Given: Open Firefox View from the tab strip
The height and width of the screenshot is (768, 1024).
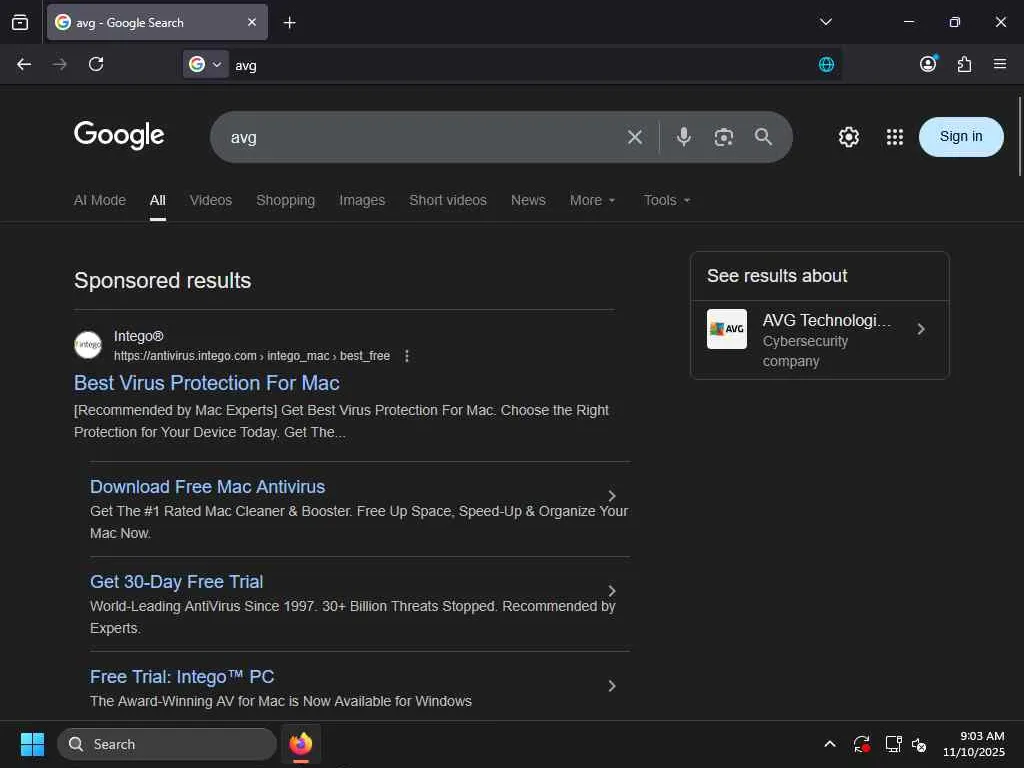Looking at the screenshot, I should (x=20, y=22).
